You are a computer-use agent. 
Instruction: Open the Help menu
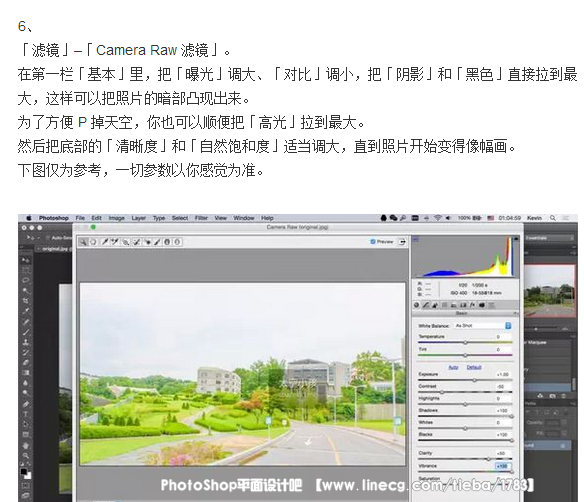point(267,218)
